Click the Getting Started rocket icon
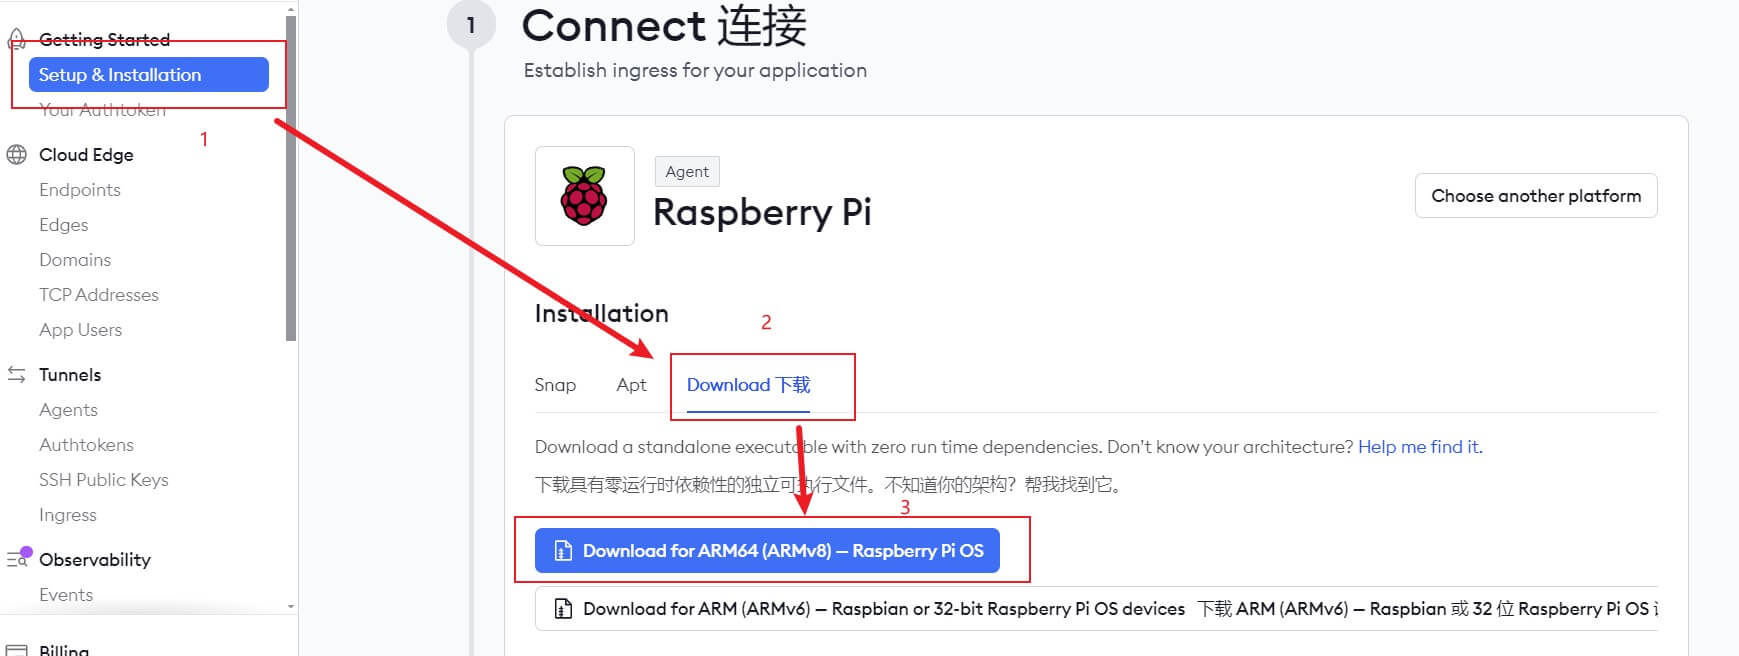The image size is (1739, 656). [16, 39]
